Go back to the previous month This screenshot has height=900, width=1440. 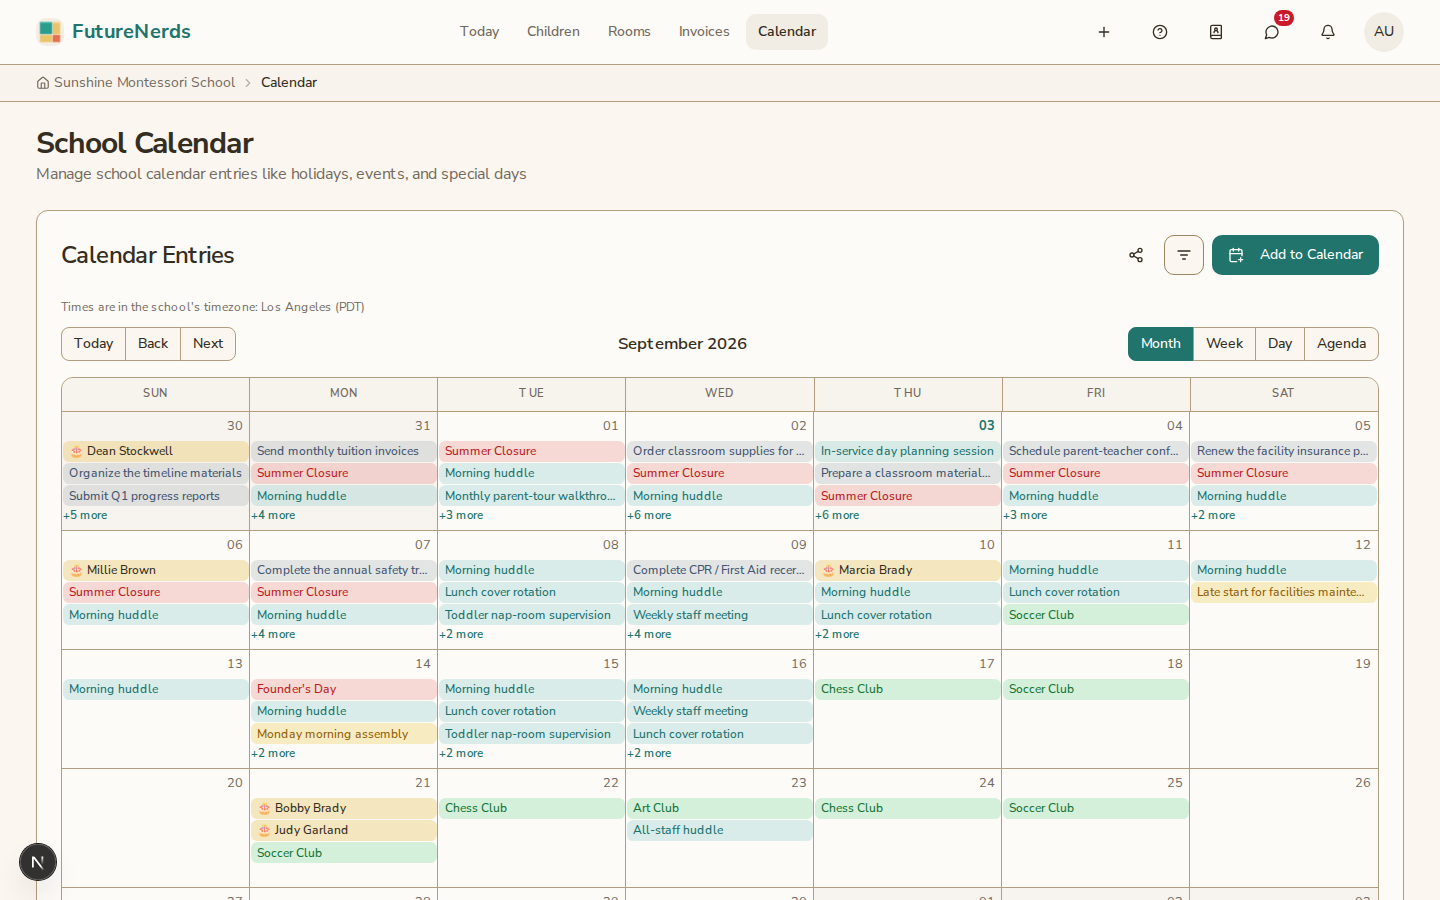(153, 344)
